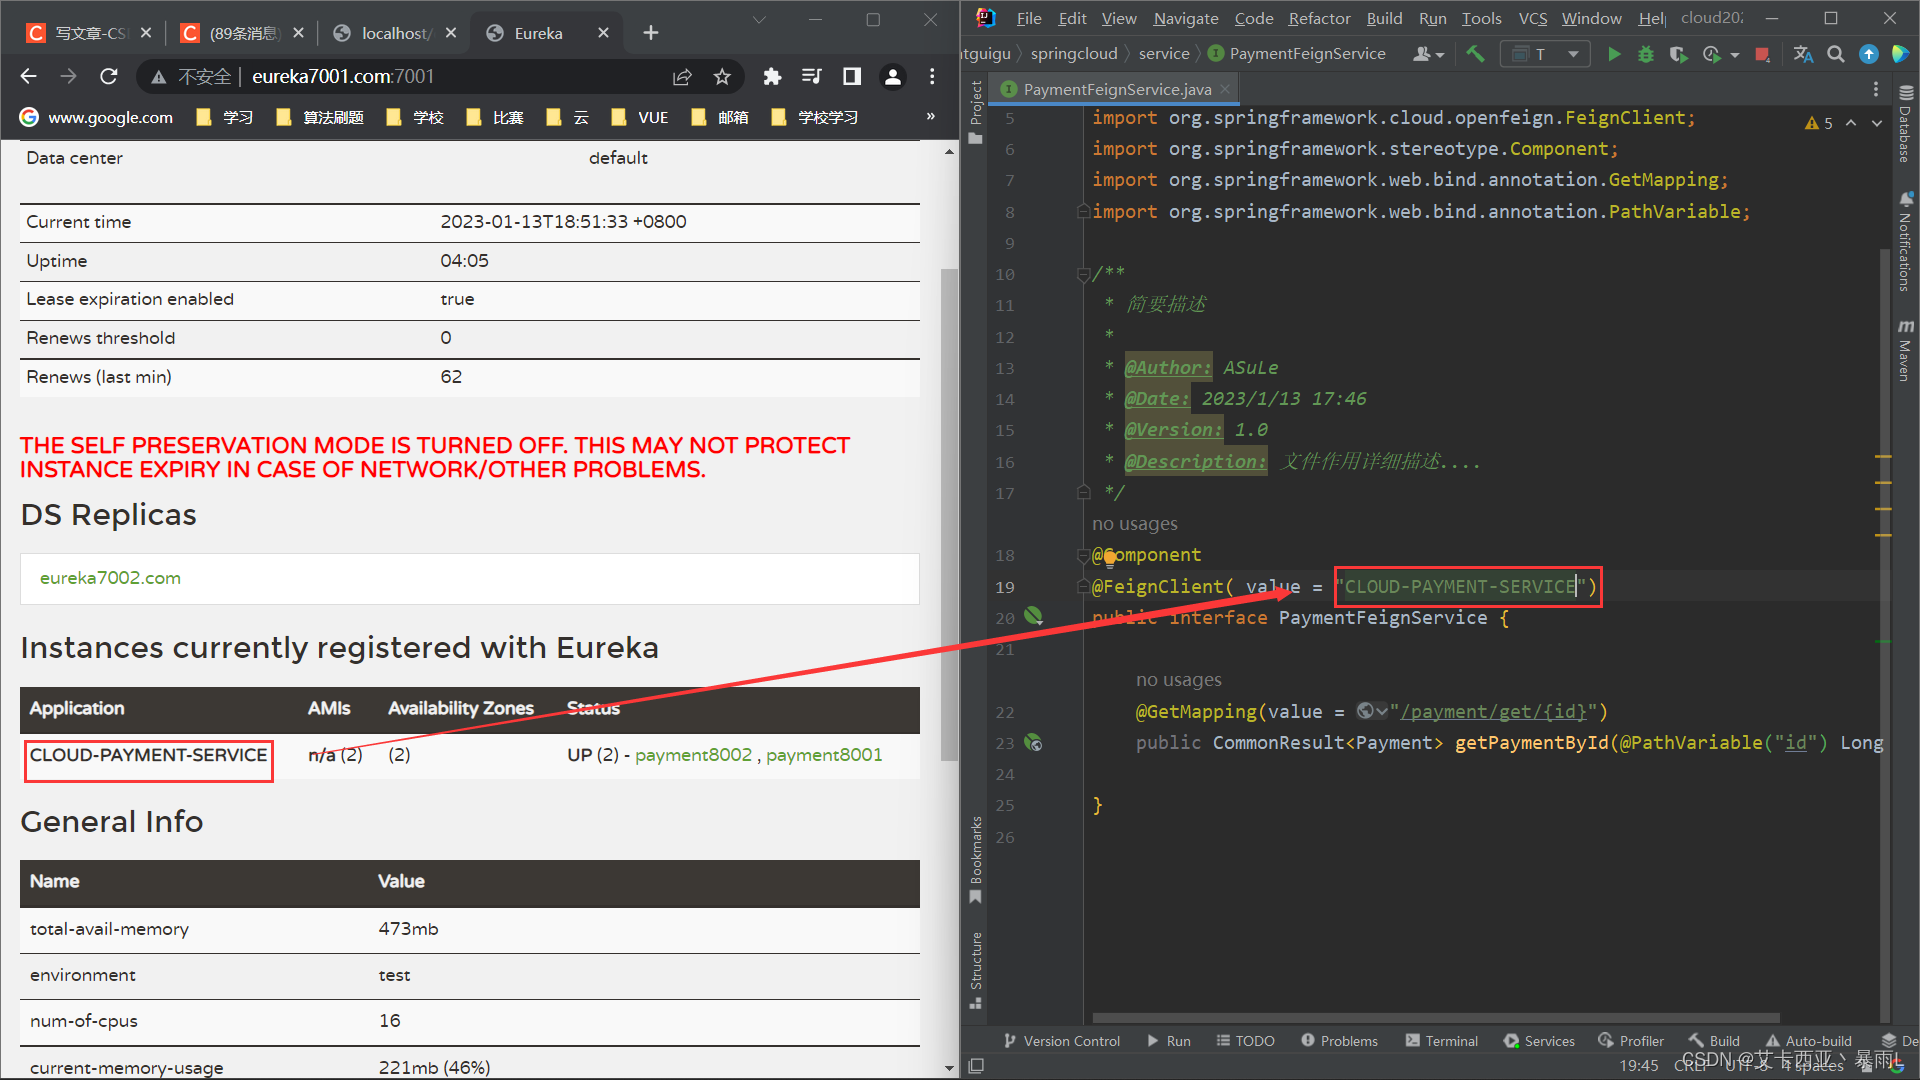Go to next highlighted error arrow

pyautogui.click(x=1877, y=123)
